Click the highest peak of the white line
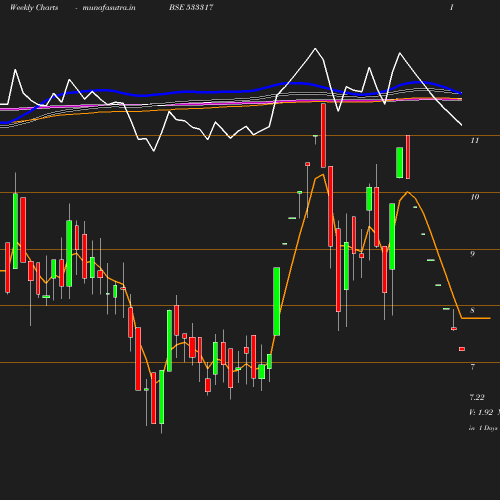This screenshot has width=500, height=500. coord(315,49)
